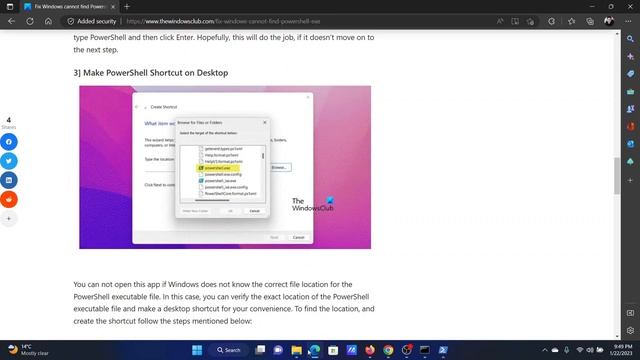Close the Fix Windows cannot find PowerShell tab
The height and width of the screenshot is (360, 640).
tap(113, 7)
